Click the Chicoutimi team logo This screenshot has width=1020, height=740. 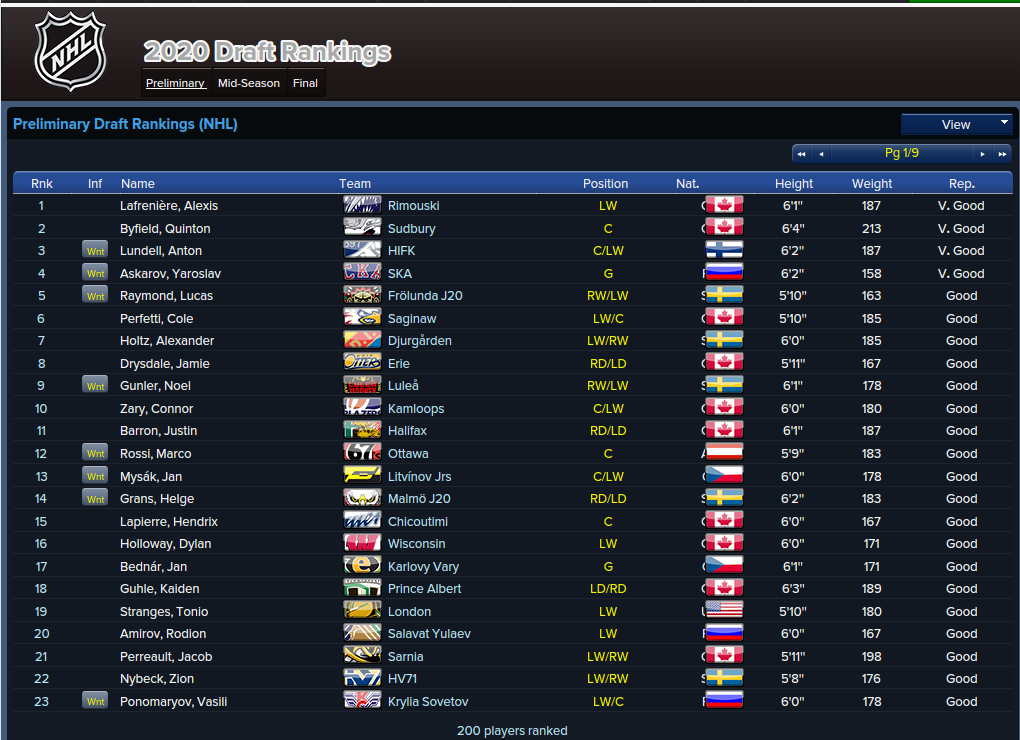tap(362, 520)
